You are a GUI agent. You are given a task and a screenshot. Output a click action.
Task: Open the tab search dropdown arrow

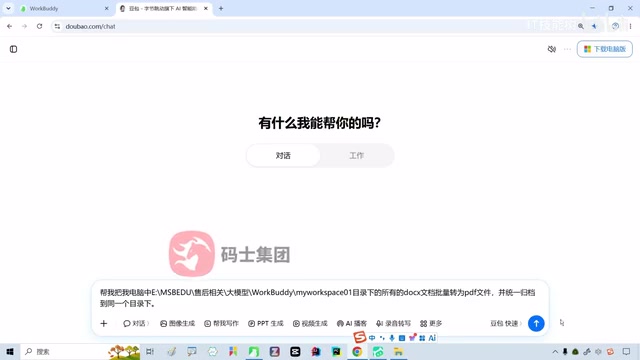(8, 8)
